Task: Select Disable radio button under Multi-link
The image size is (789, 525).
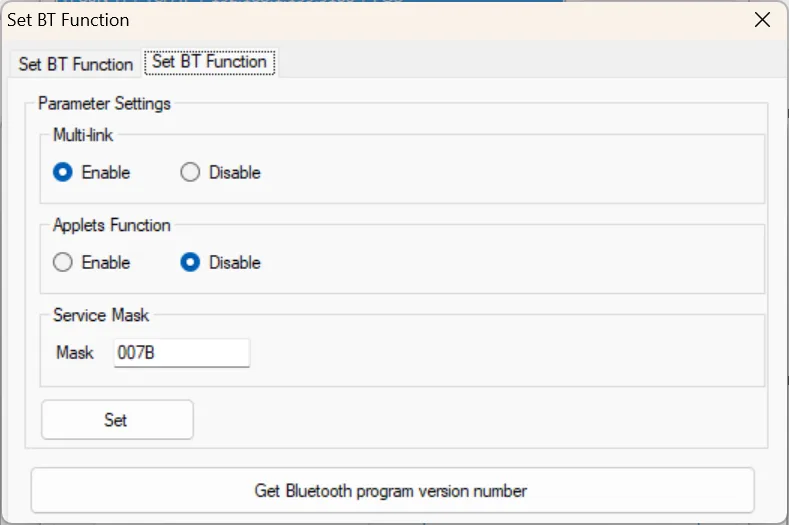Action: [x=190, y=172]
